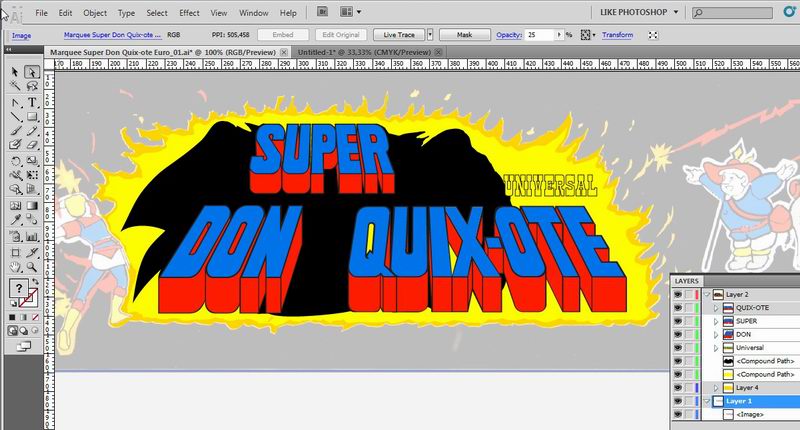Select the Direct Selection tool
Image resolution: width=800 pixels, height=430 pixels.
32,72
